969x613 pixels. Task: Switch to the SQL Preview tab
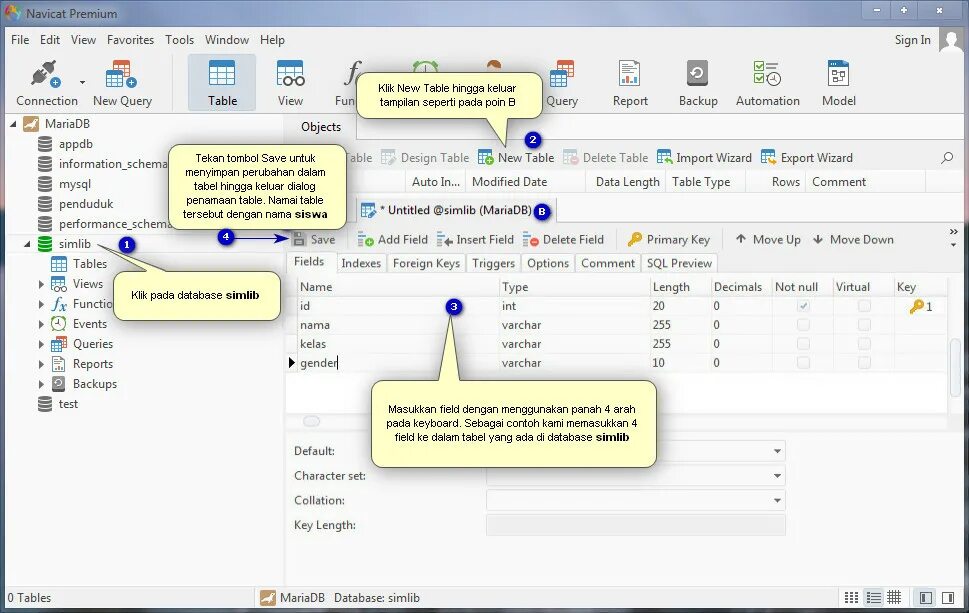(679, 263)
